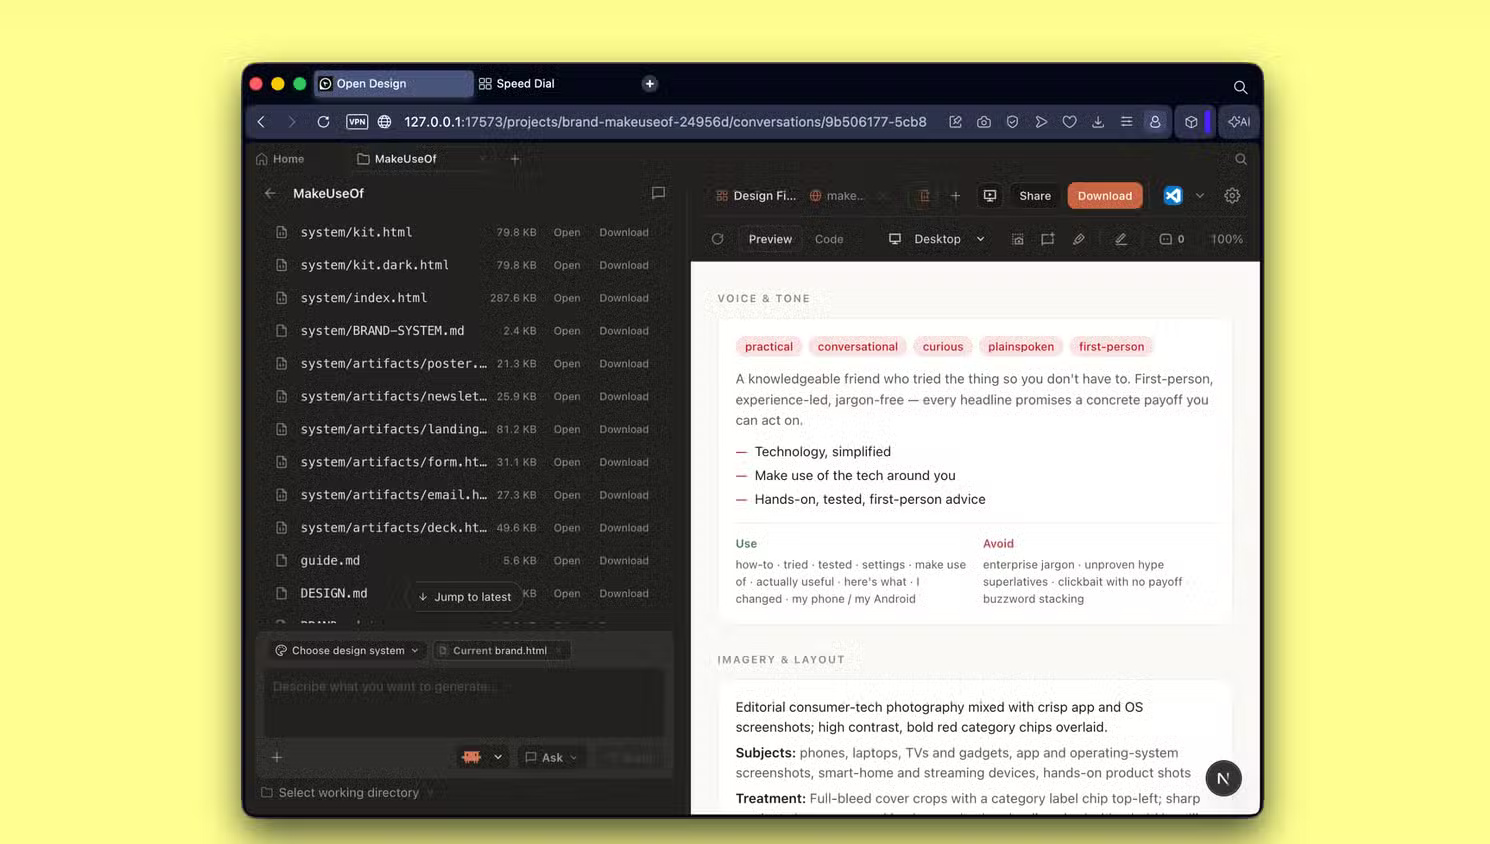Click the search icon in app tab bar
Screen dimensions: 1490x844
[1241, 159]
